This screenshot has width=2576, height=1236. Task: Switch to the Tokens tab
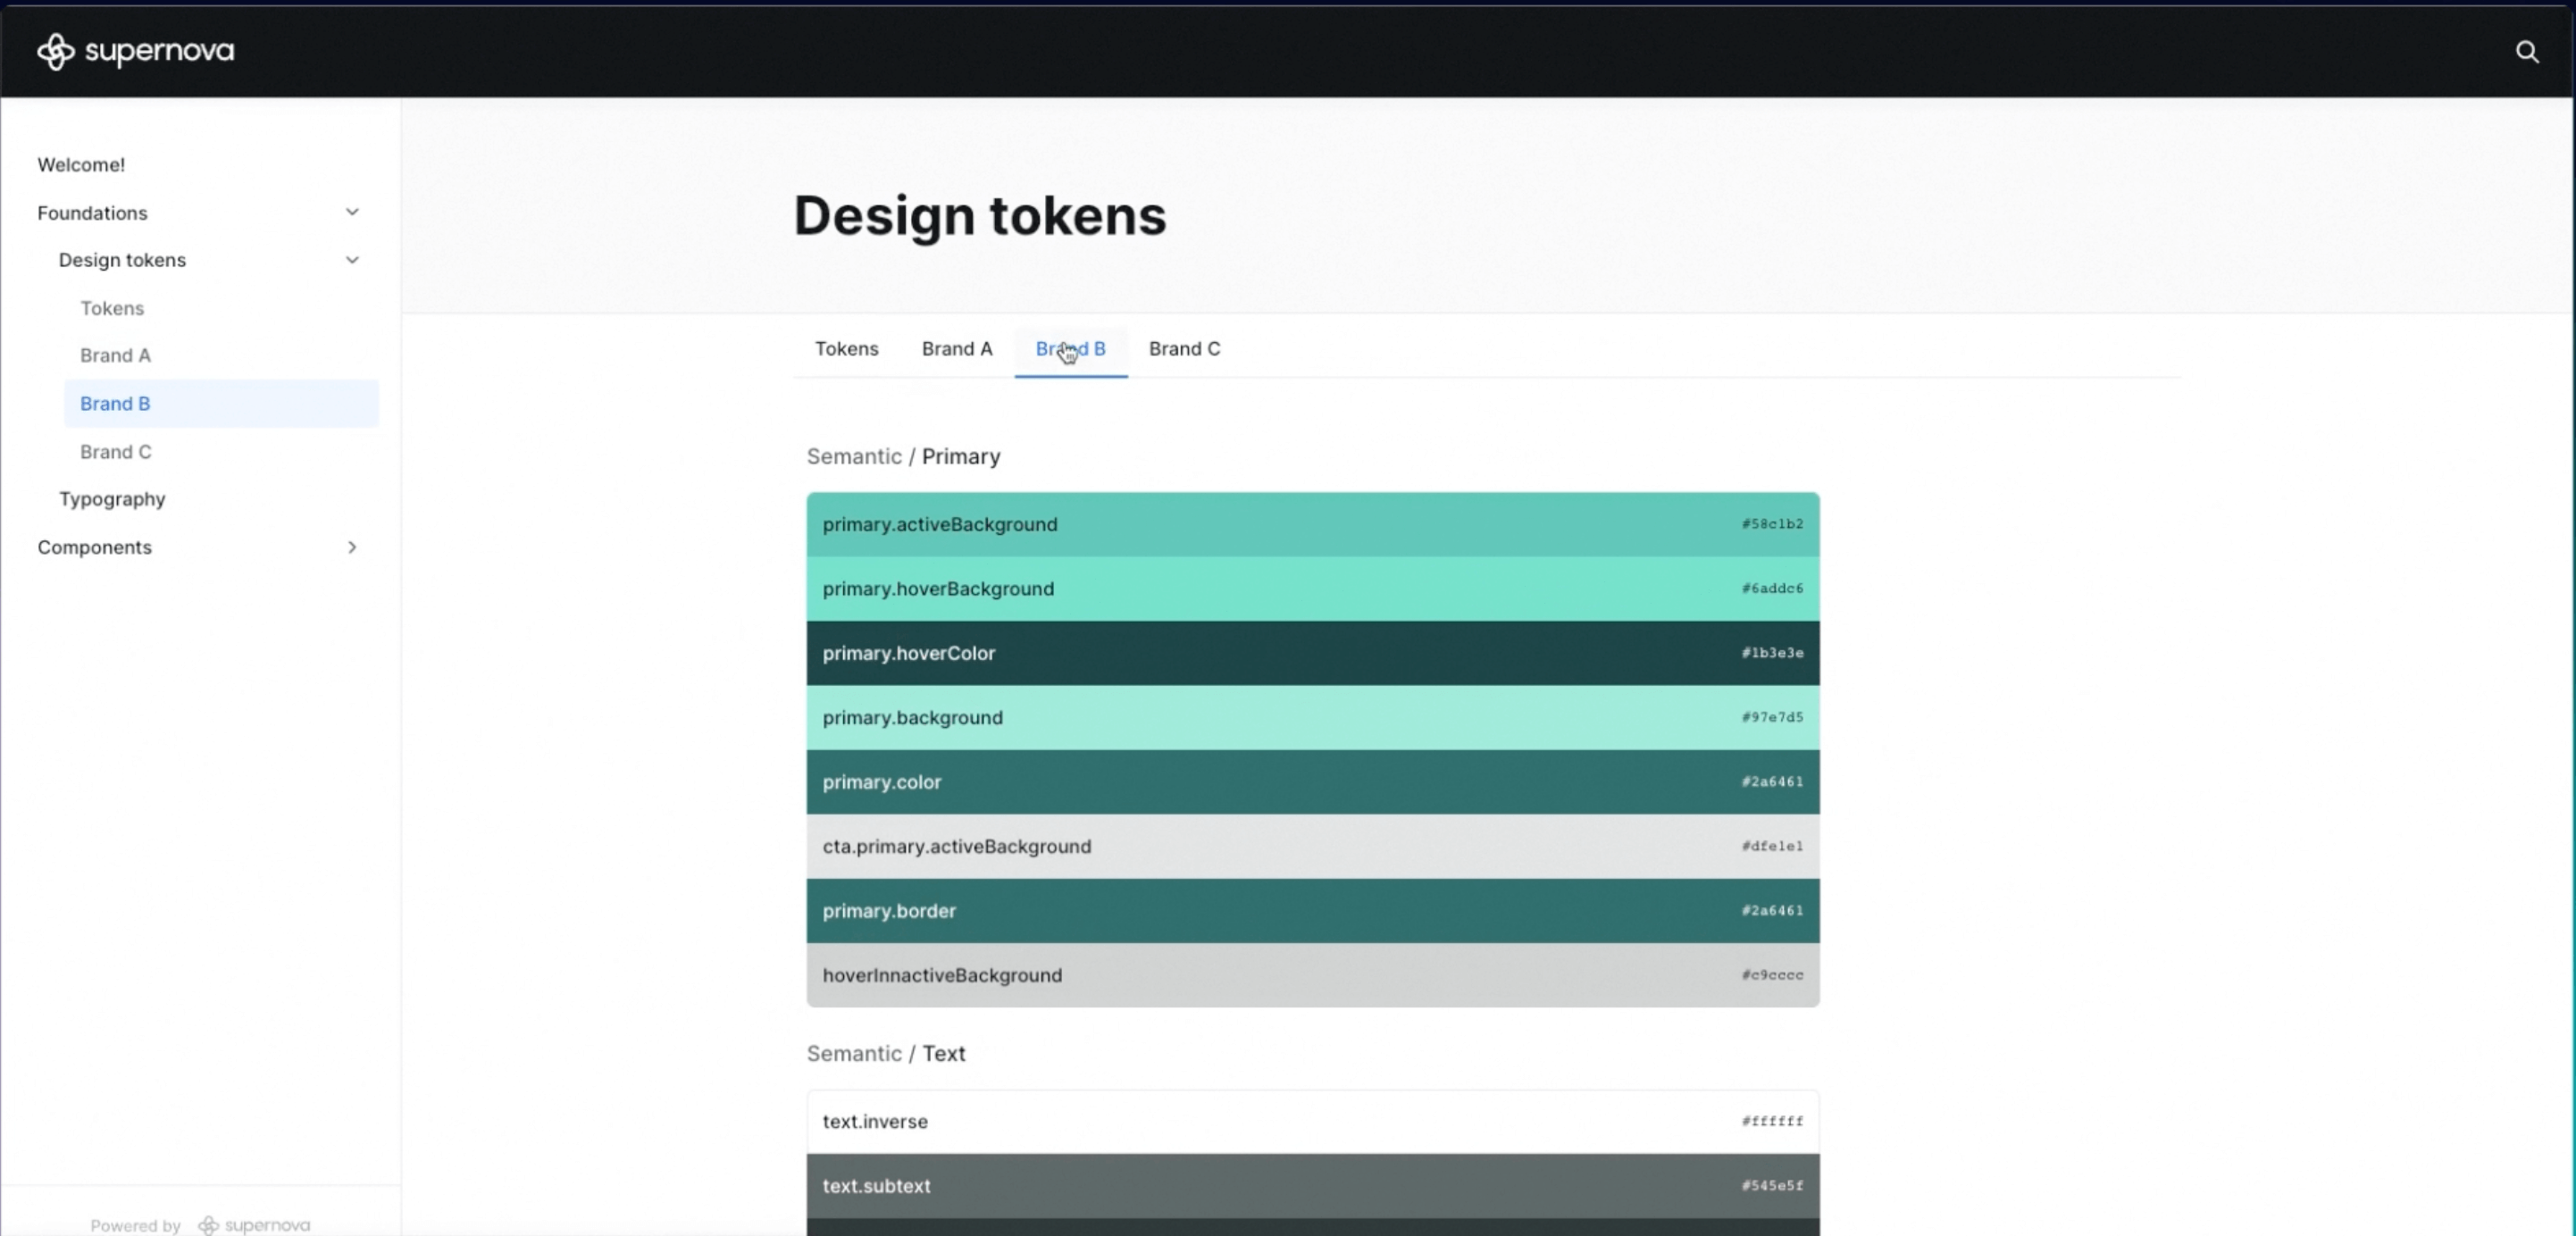click(x=846, y=349)
